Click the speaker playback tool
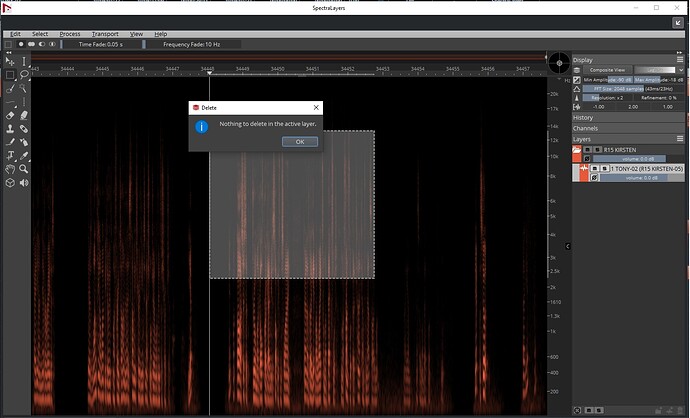This screenshot has height=418, width=690. point(24,183)
